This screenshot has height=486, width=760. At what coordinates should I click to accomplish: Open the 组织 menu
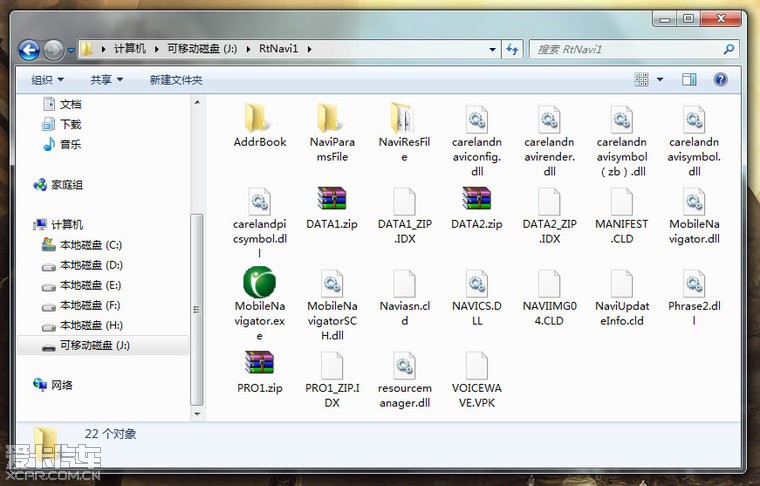pos(47,79)
